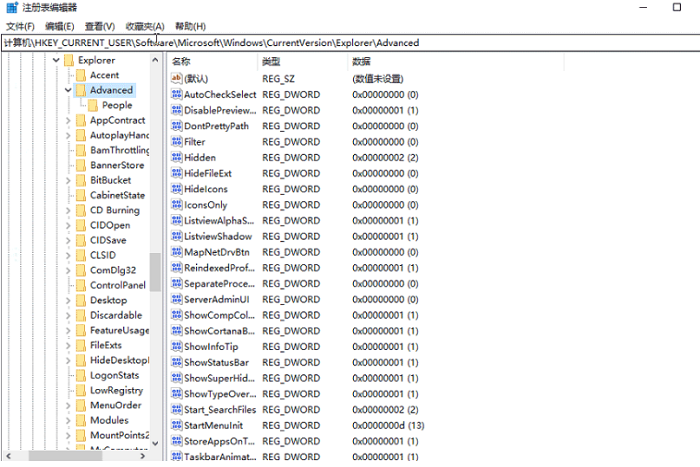Click the registry path address bar
This screenshot has width=700, height=467.
(x=350, y=43)
